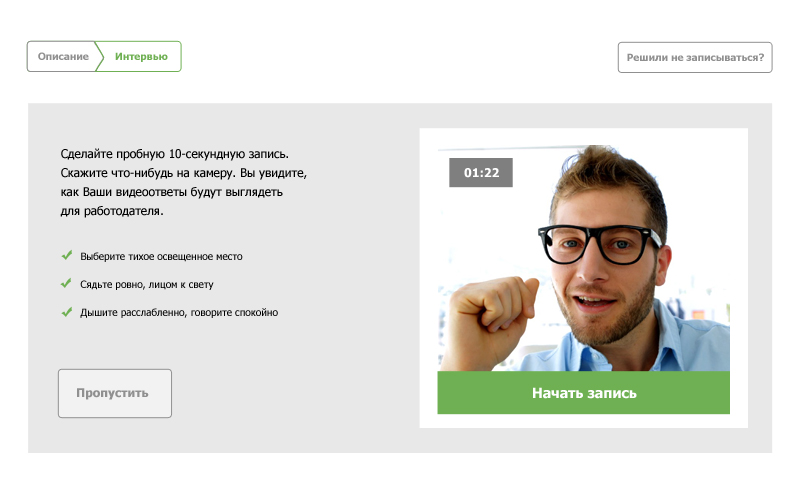Viewport: 800px width, 497px height.
Task: Click the Решили не записываться? button
Action: click(695, 58)
